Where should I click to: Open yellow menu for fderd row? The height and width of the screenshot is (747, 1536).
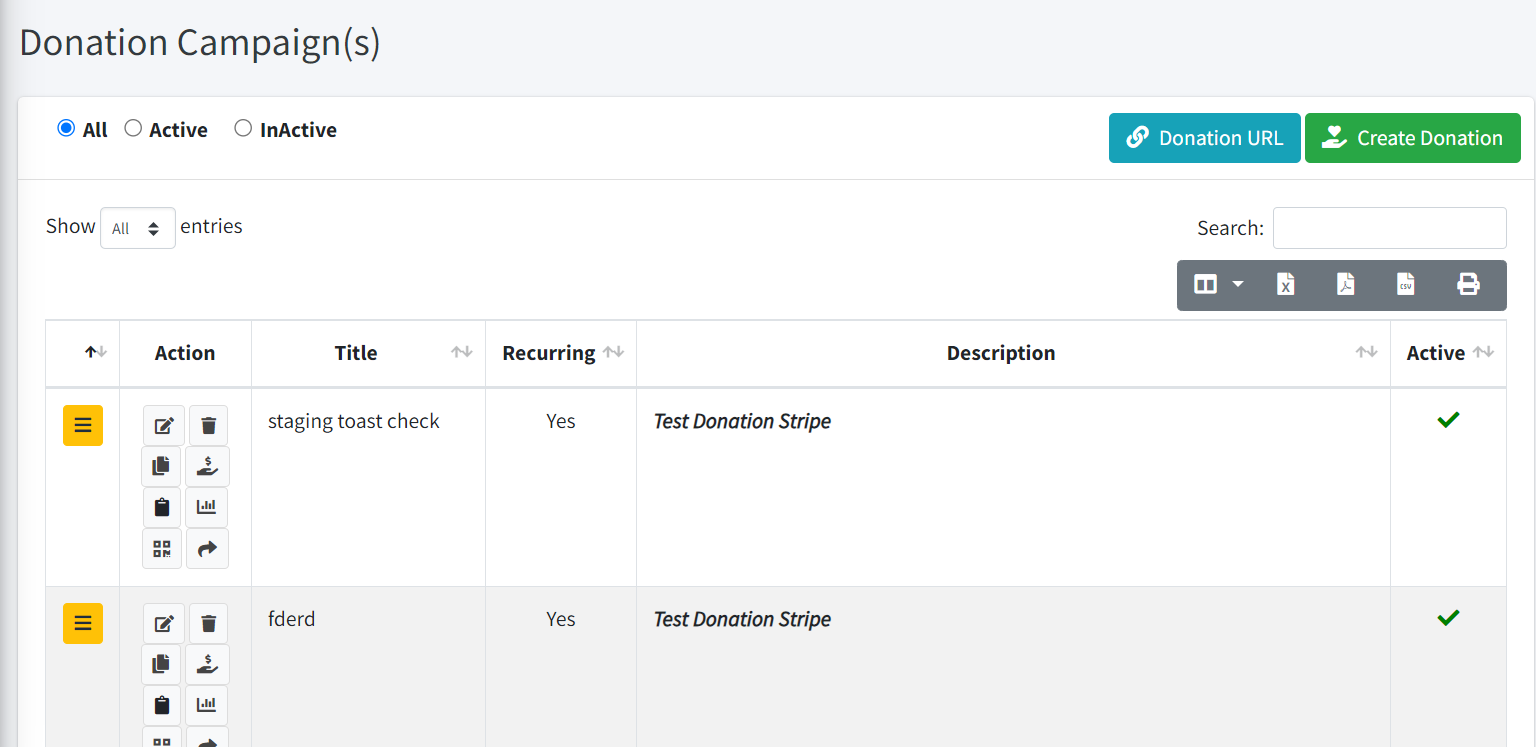pyautogui.click(x=83, y=624)
